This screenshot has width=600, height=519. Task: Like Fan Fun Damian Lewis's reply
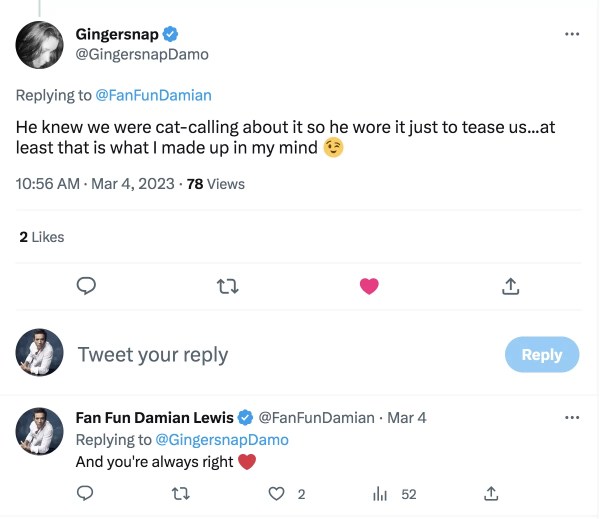[279, 493]
